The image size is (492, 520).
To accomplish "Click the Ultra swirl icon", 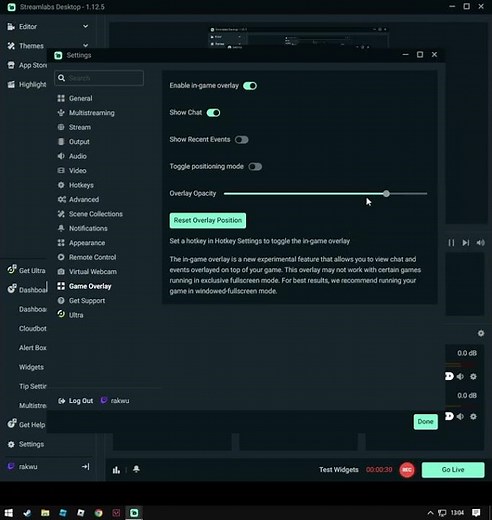I will pyautogui.click(x=61, y=314).
